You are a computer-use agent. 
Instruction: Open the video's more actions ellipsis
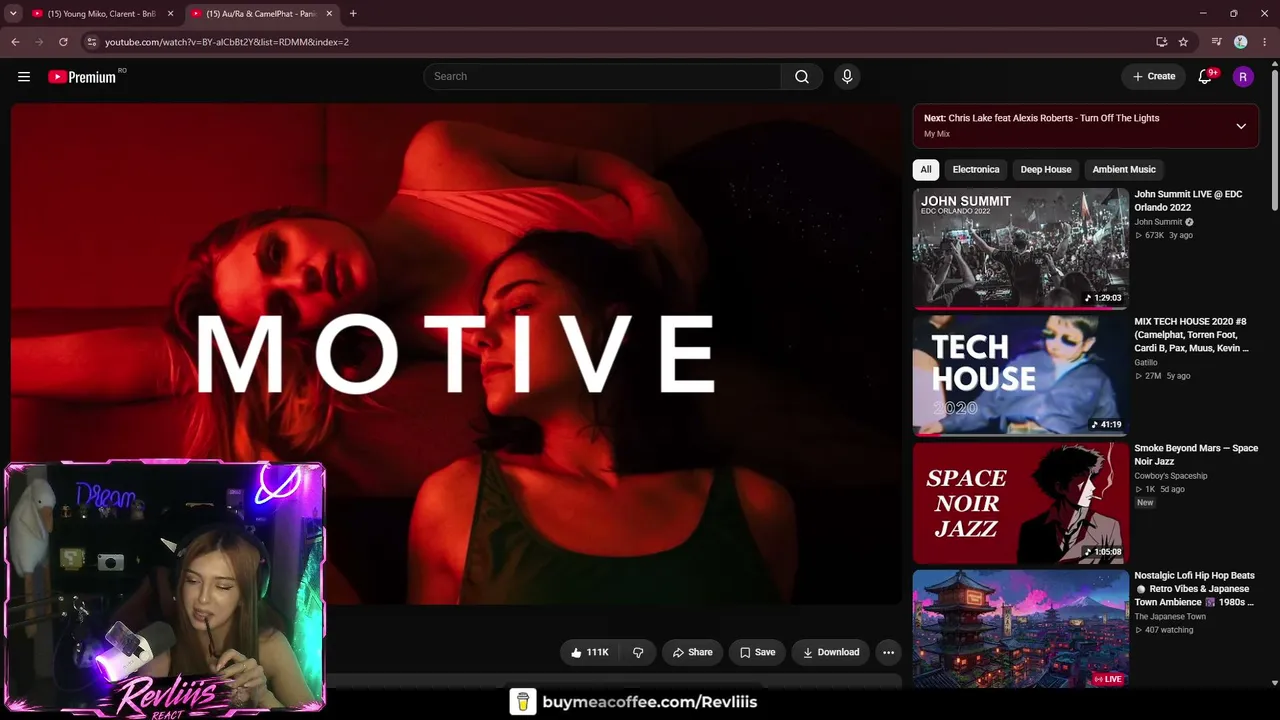tap(888, 652)
